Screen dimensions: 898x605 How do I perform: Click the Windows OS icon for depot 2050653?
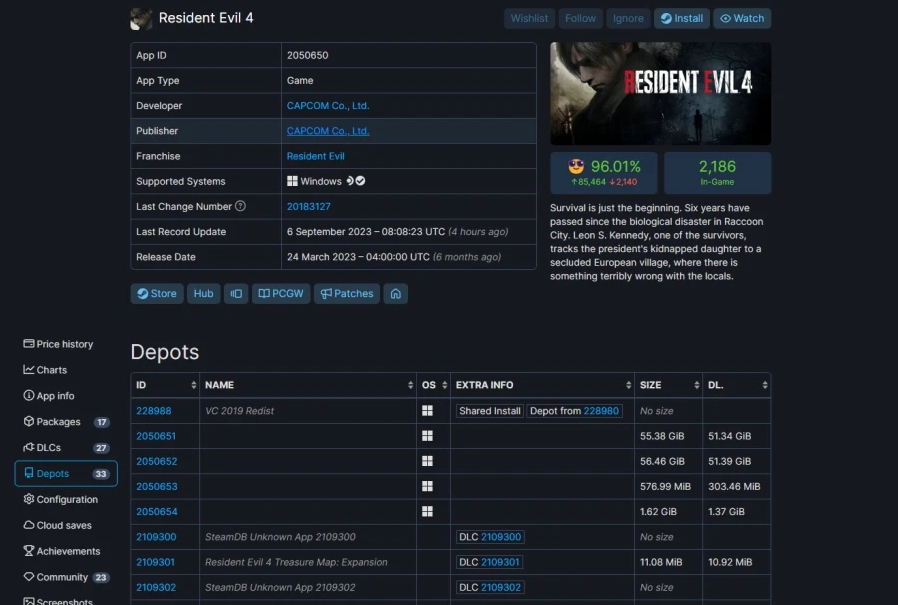[x=427, y=486]
